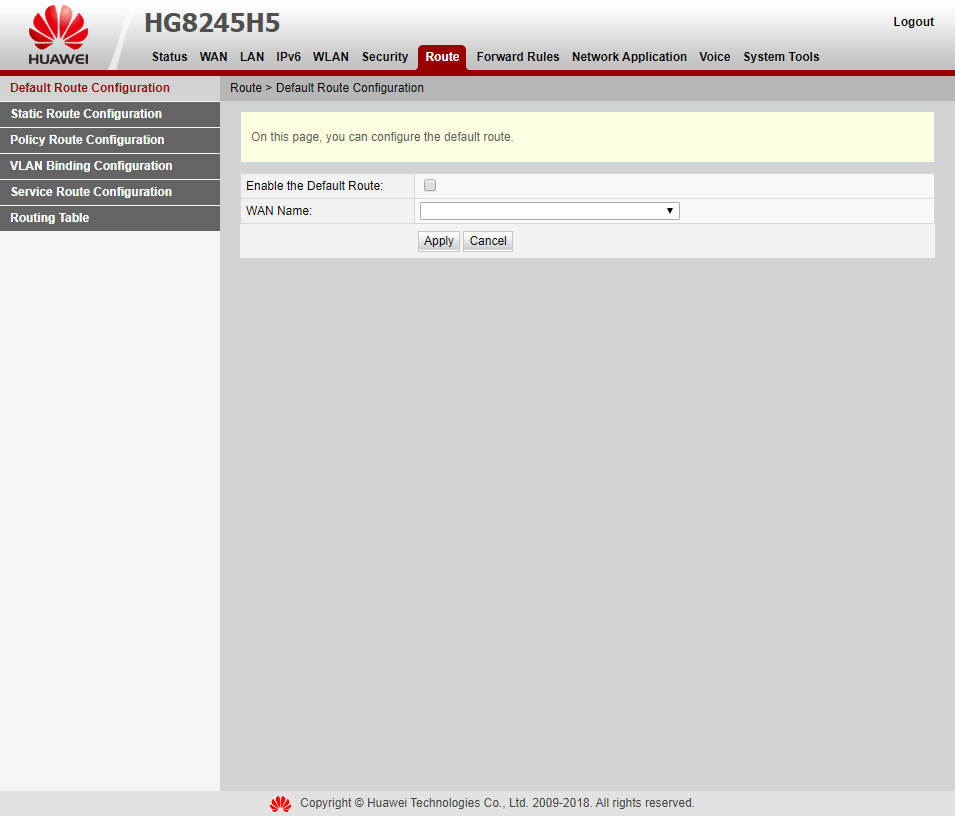
Task: Open the Forward Rules tab
Action: coord(517,57)
